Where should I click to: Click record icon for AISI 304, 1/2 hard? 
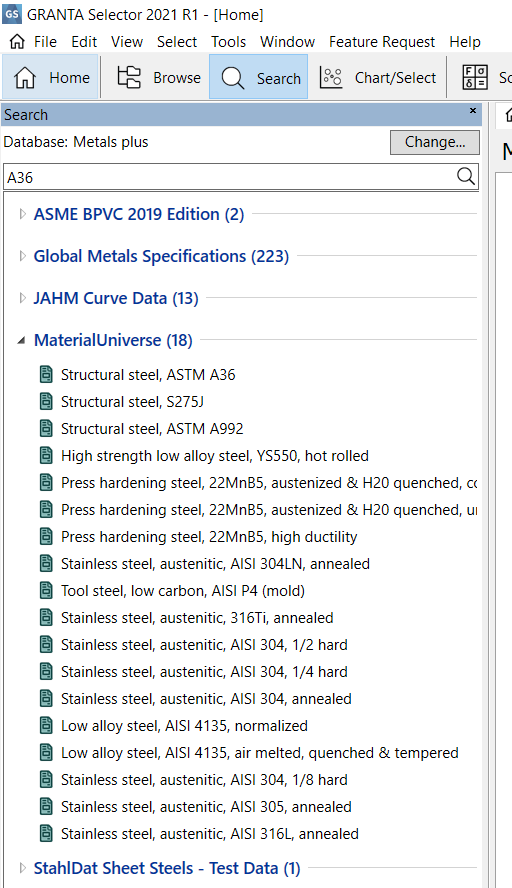(x=46, y=645)
